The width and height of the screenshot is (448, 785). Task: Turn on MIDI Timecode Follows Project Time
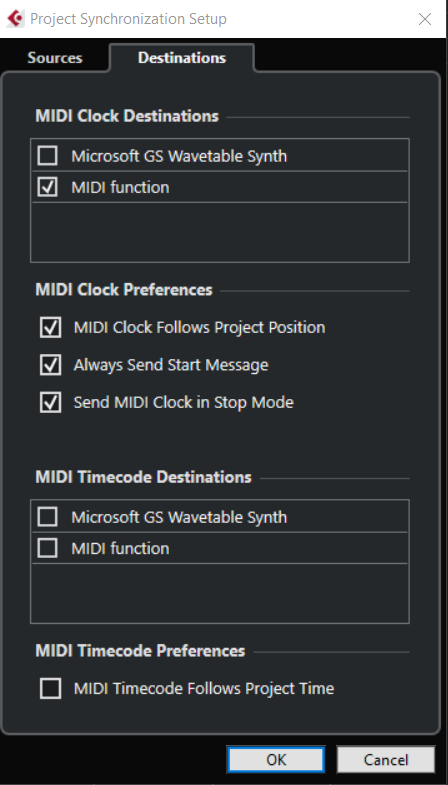point(51,688)
